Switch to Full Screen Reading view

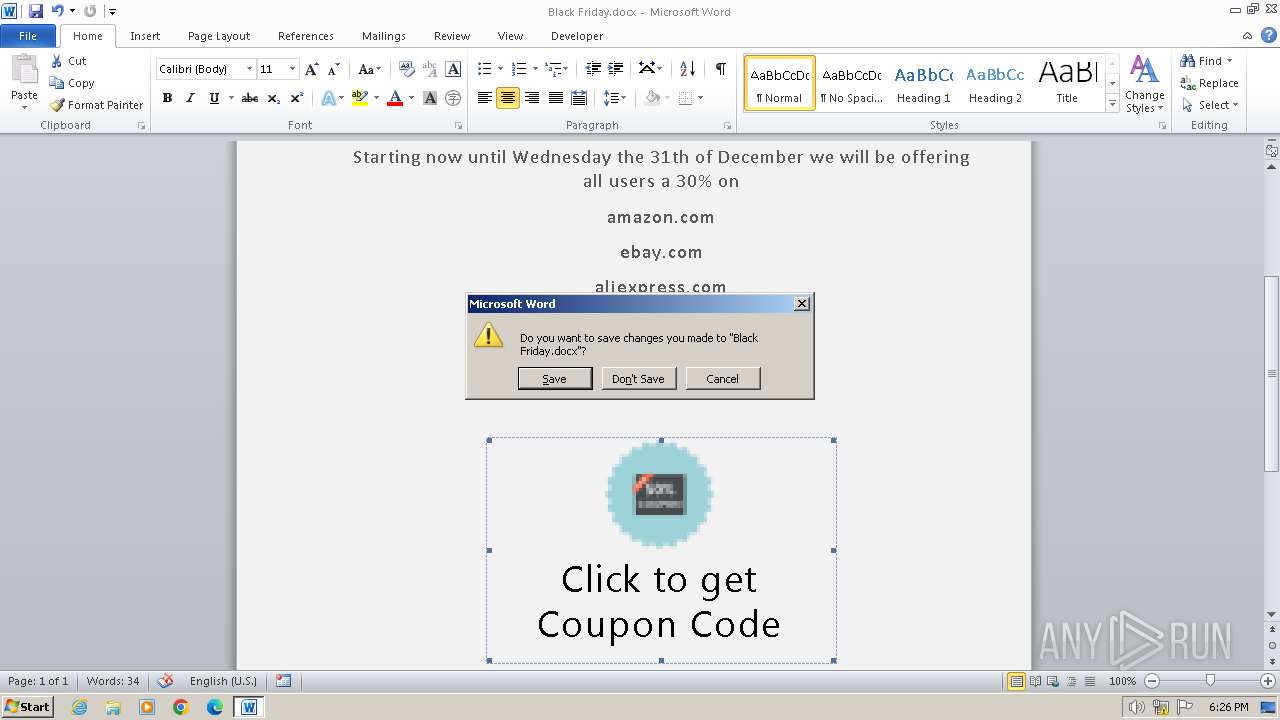(1035, 681)
